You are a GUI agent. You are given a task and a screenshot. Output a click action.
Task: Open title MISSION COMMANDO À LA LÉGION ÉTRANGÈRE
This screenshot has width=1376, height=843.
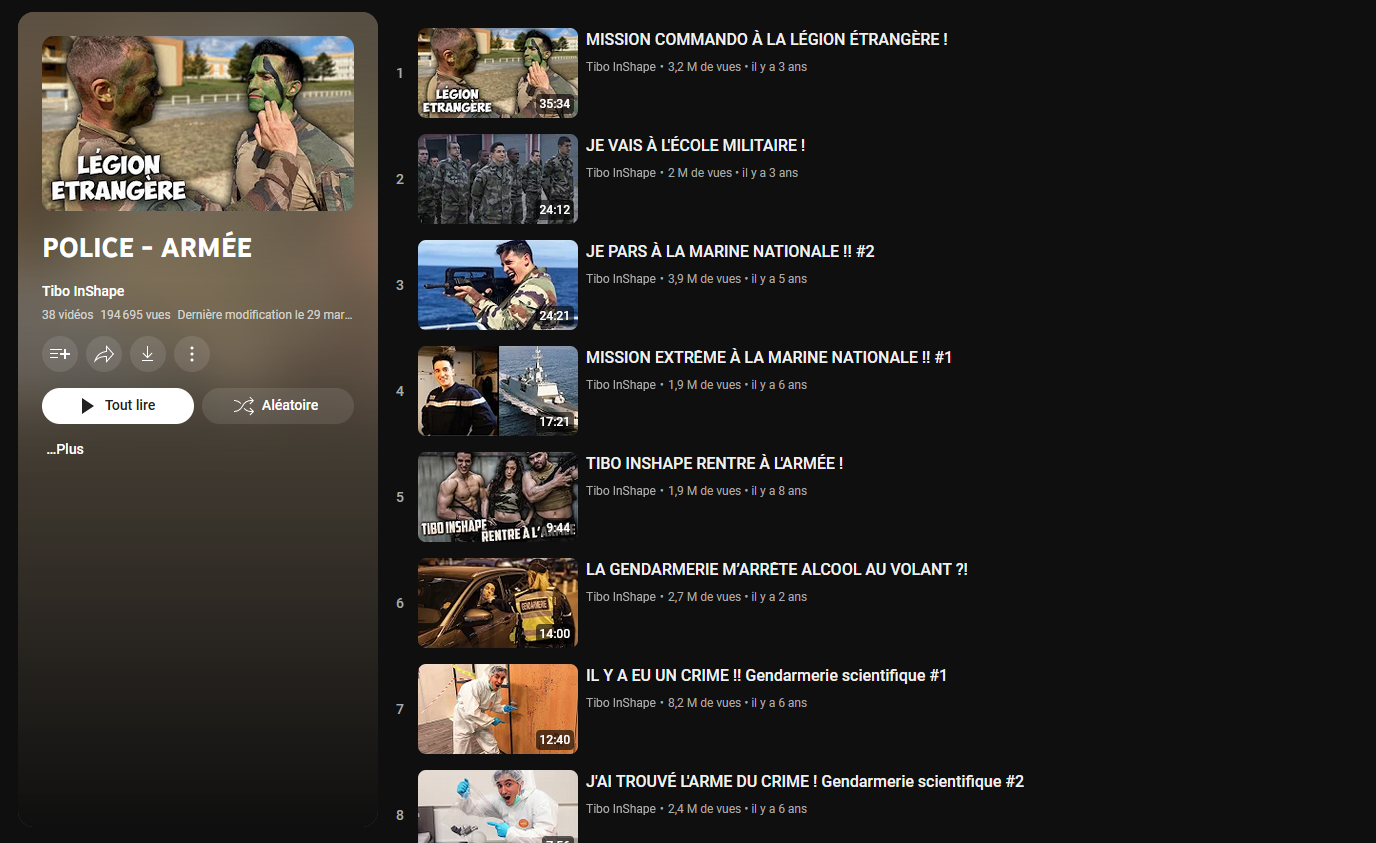(x=767, y=39)
